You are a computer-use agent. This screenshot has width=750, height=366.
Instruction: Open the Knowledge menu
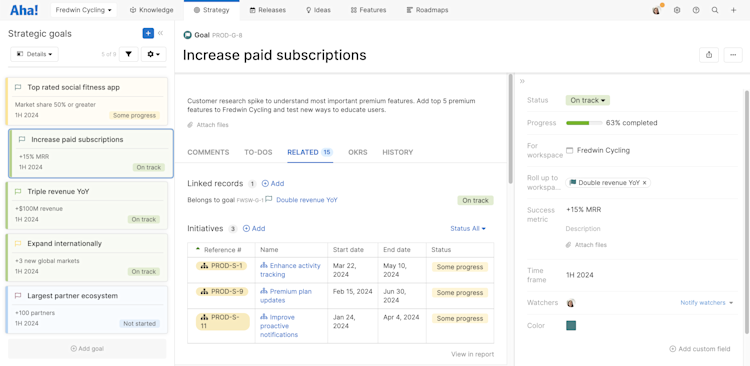(152, 10)
